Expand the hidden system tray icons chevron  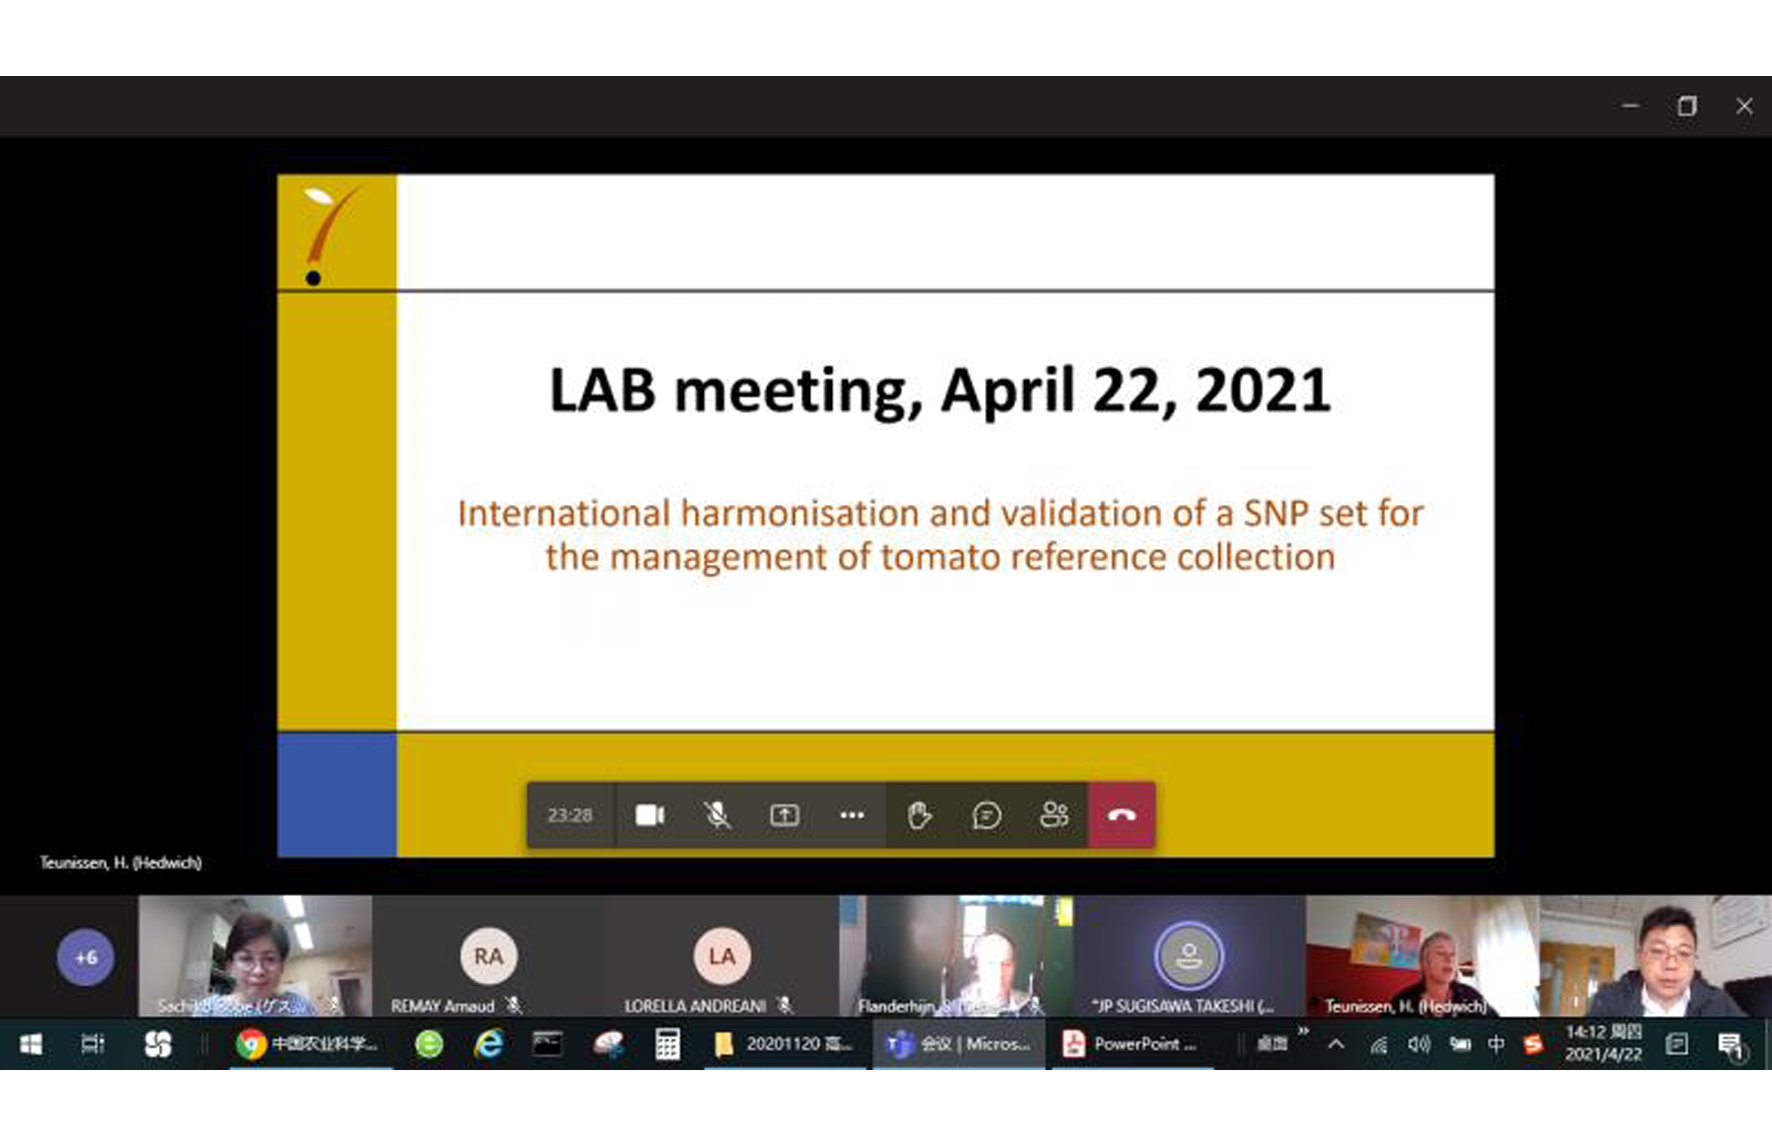(x=1336, y=1044)
